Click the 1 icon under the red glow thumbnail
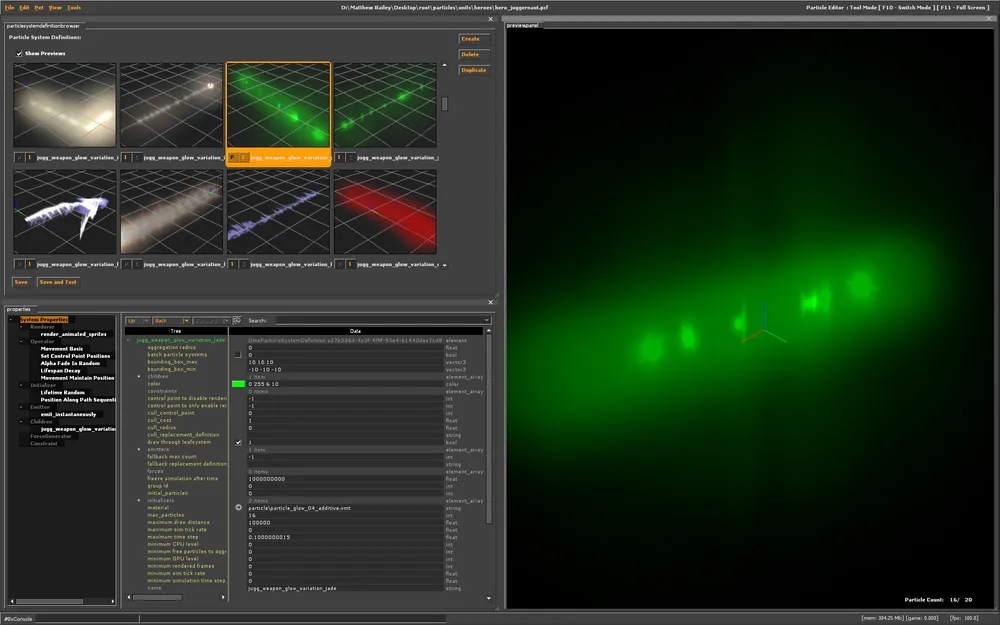The width and height of the screenshot is (1000, 625). coord(351,265)
